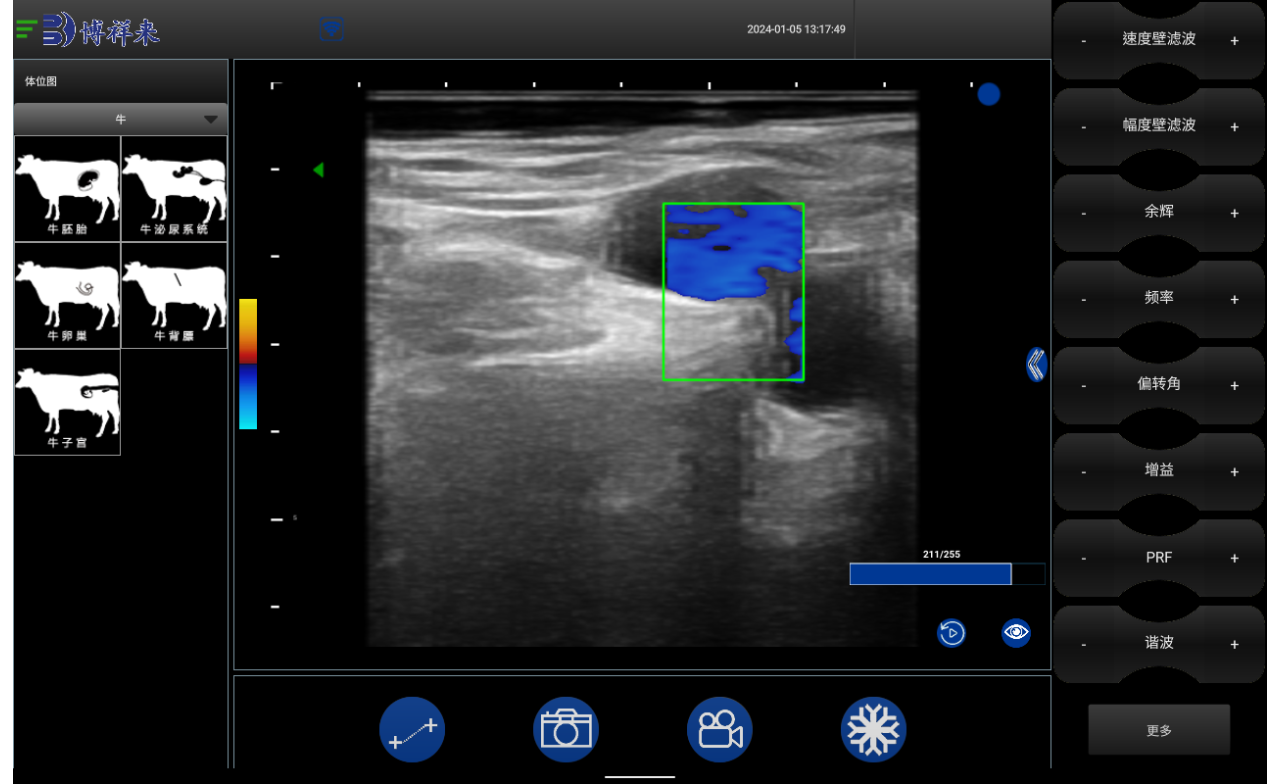Click the blue dot indicator above scan
Image resolution: width=1280 pixels, height=784 pixels.
[989, 94]
